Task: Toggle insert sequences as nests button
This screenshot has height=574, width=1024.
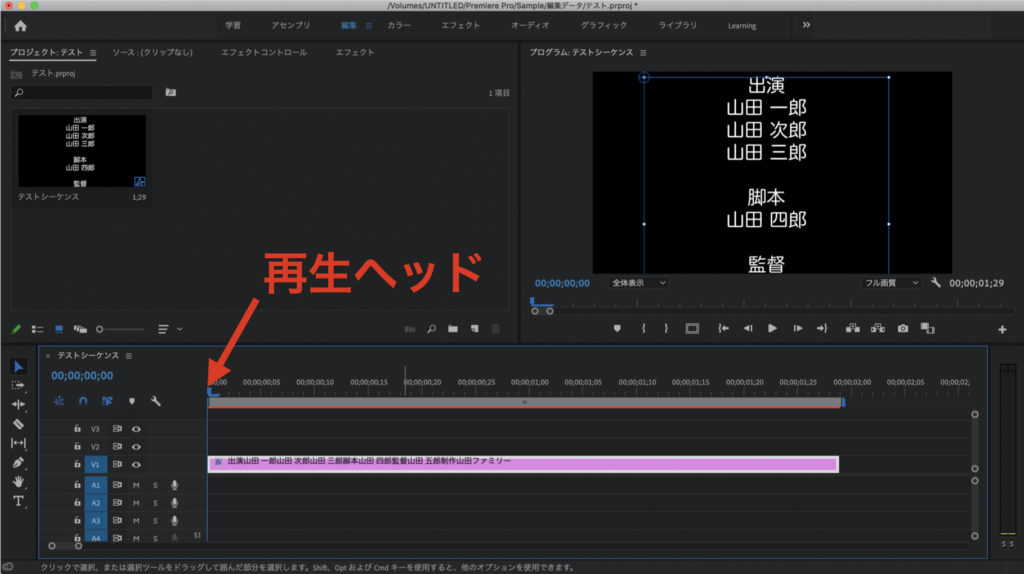Action: coord(59,401)
